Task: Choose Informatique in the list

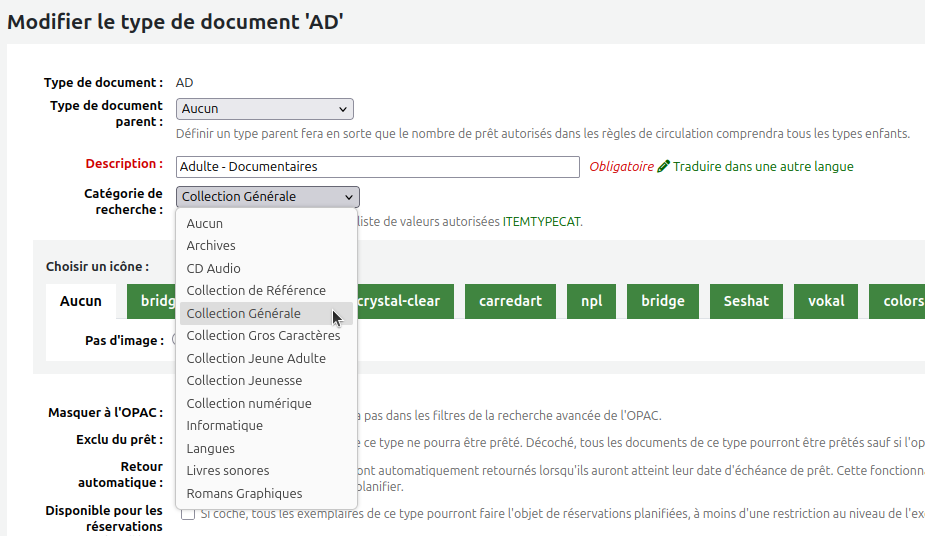Action: tap(267, 426)
